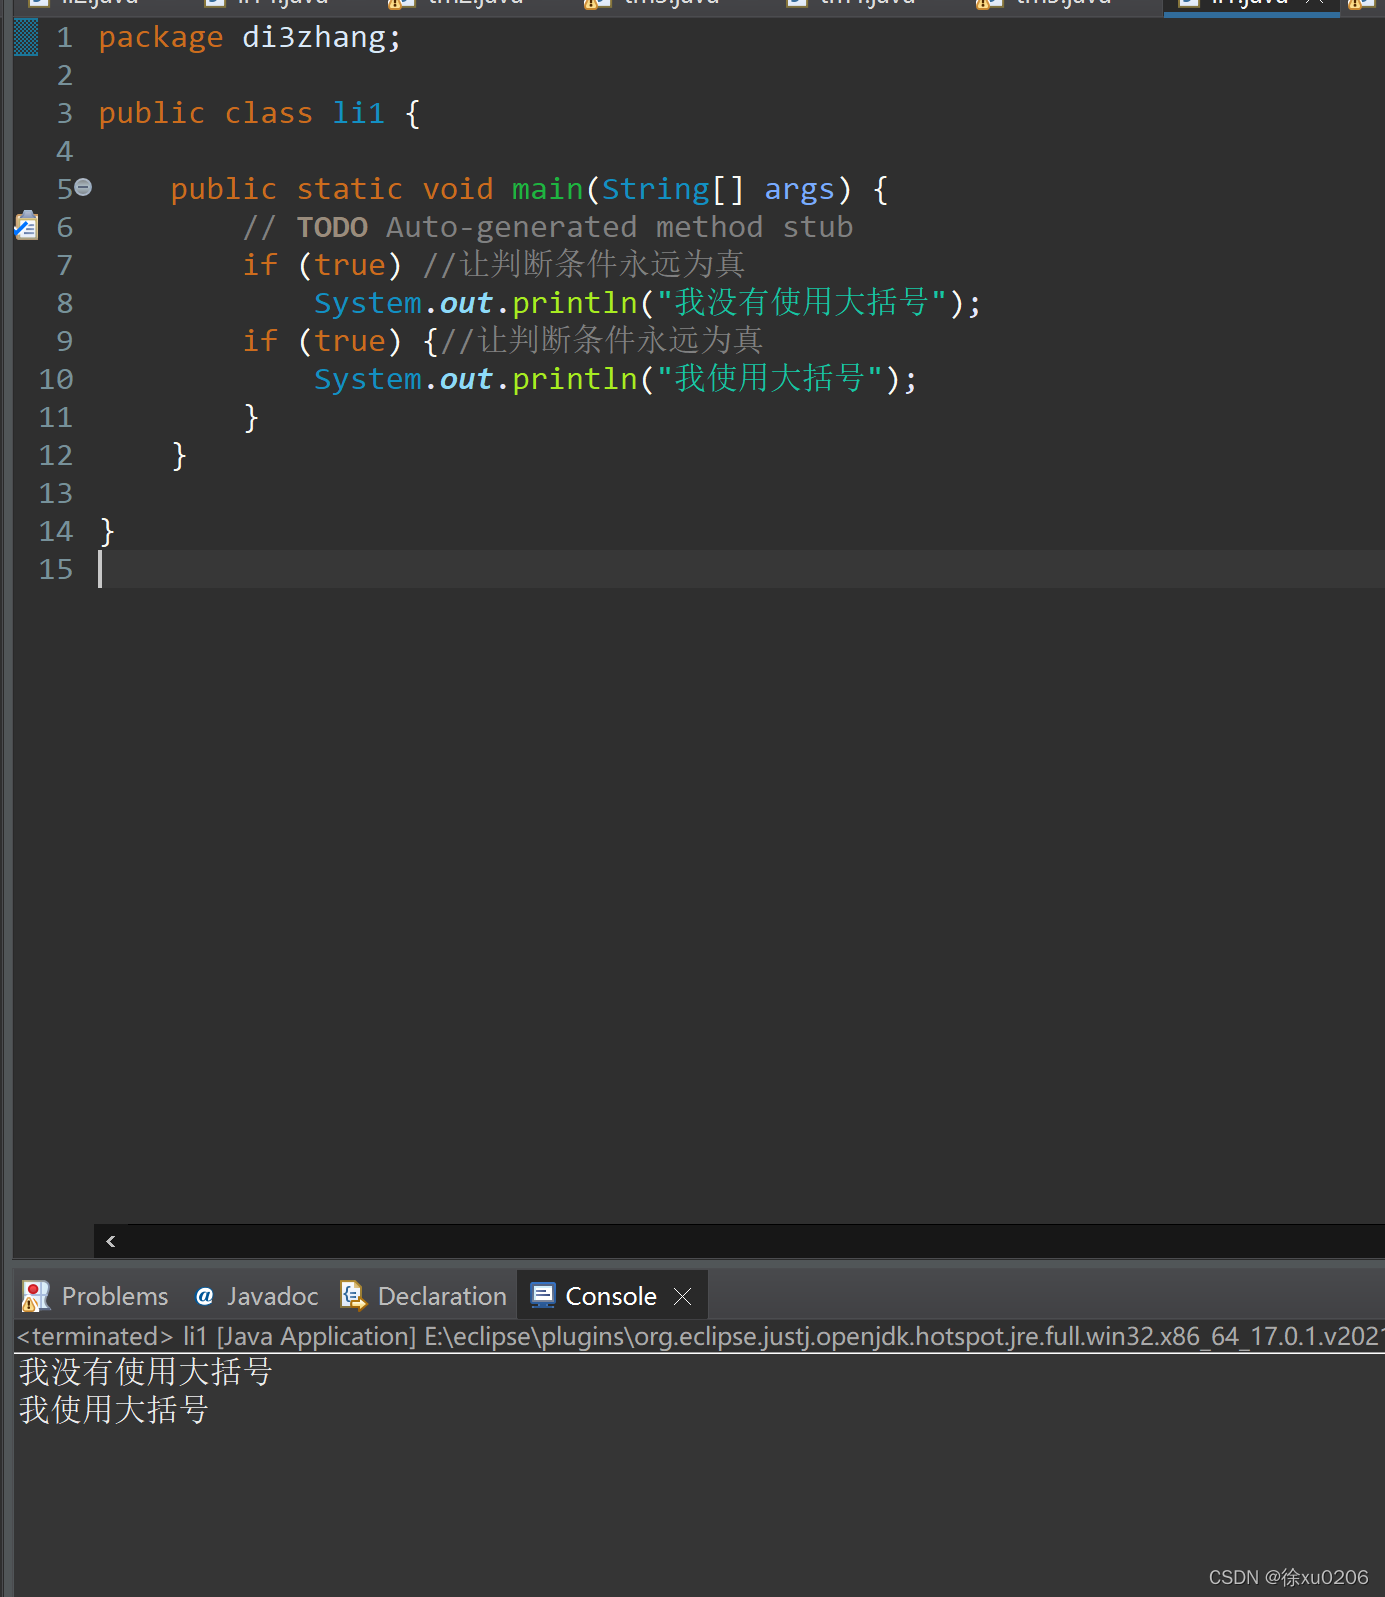Viewport: 1385px width, 1597px height.
Task: Open the Javadoc tab
Action: click(257, 1296)
